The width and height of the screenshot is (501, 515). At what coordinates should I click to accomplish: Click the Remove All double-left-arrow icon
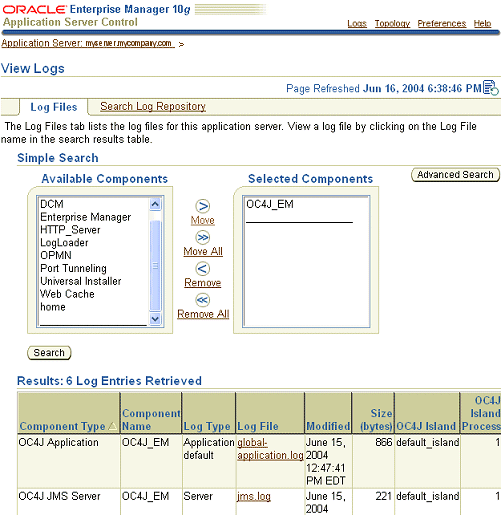pyautogui.click(x=203, y=300)
